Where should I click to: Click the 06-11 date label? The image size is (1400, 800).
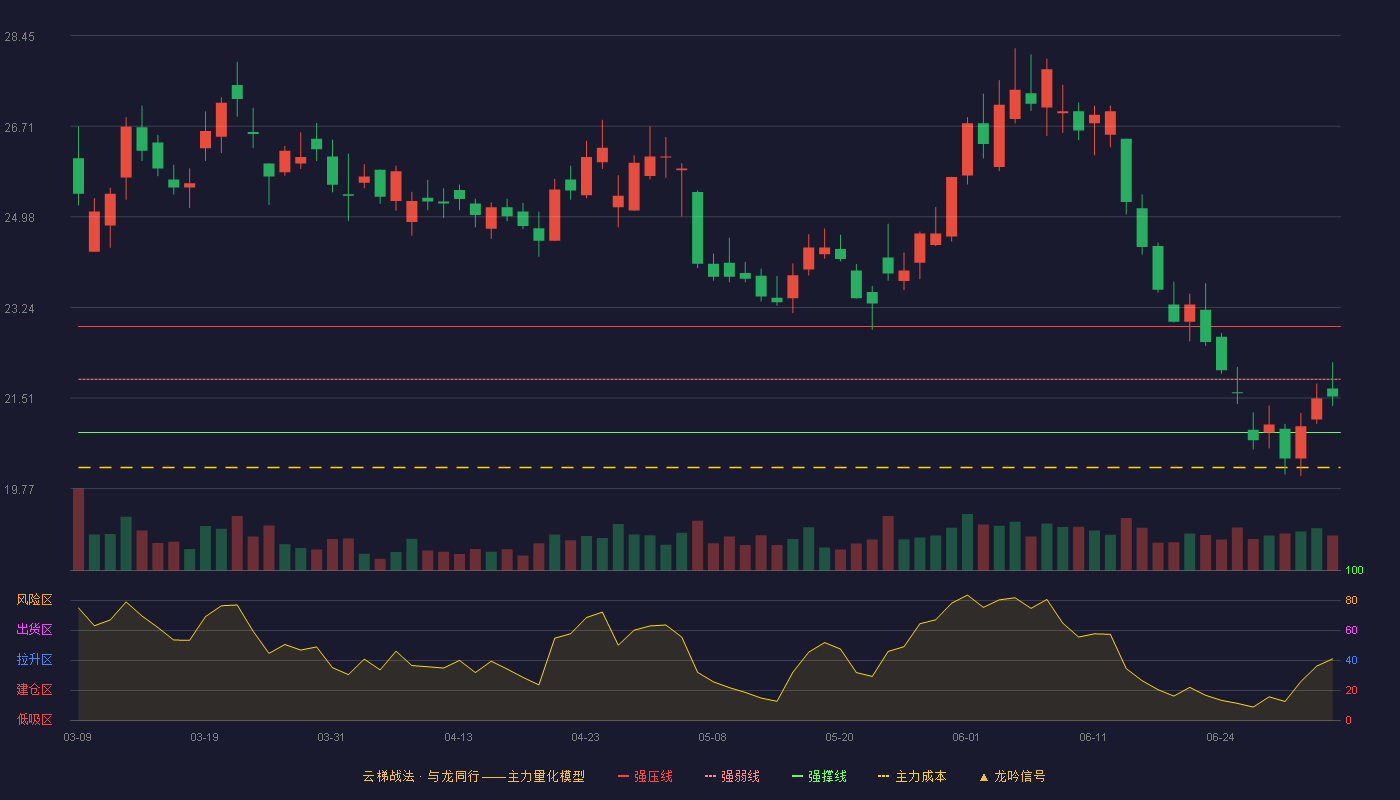[1093, 737]
